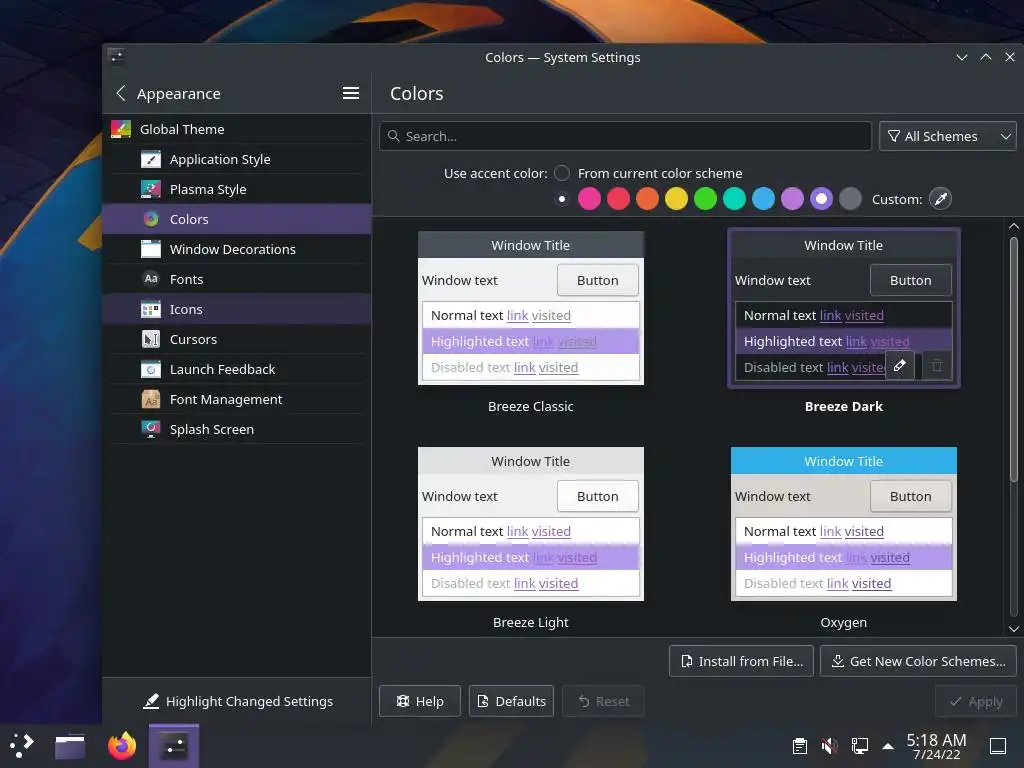Click the taskbar clock showing 5:18 AM

point(936,746)
